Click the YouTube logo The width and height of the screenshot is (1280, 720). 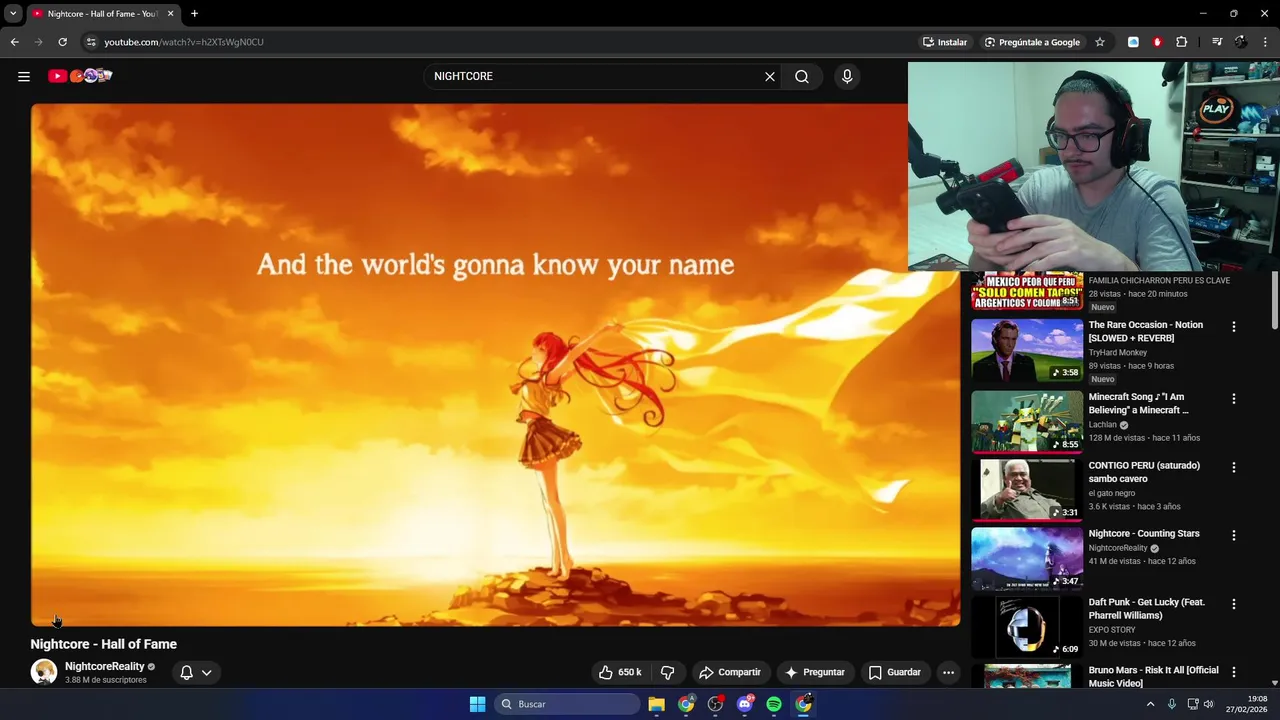click(81, 76)
